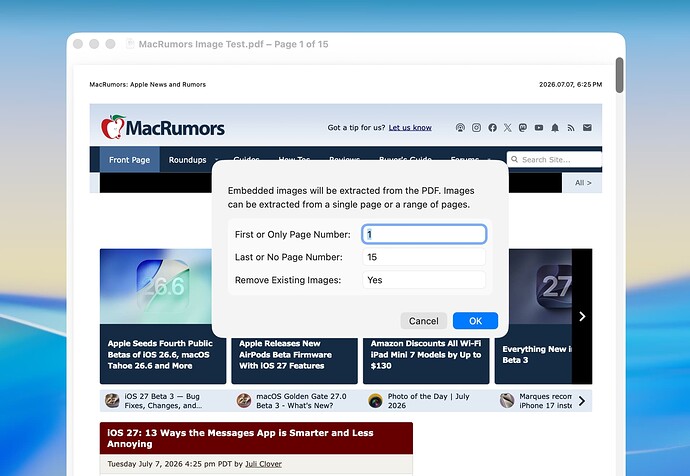The height and width of the screenshot is (476, 690).
Task: Click the next arrow on the featured carousel
Action: click(582, 316)
